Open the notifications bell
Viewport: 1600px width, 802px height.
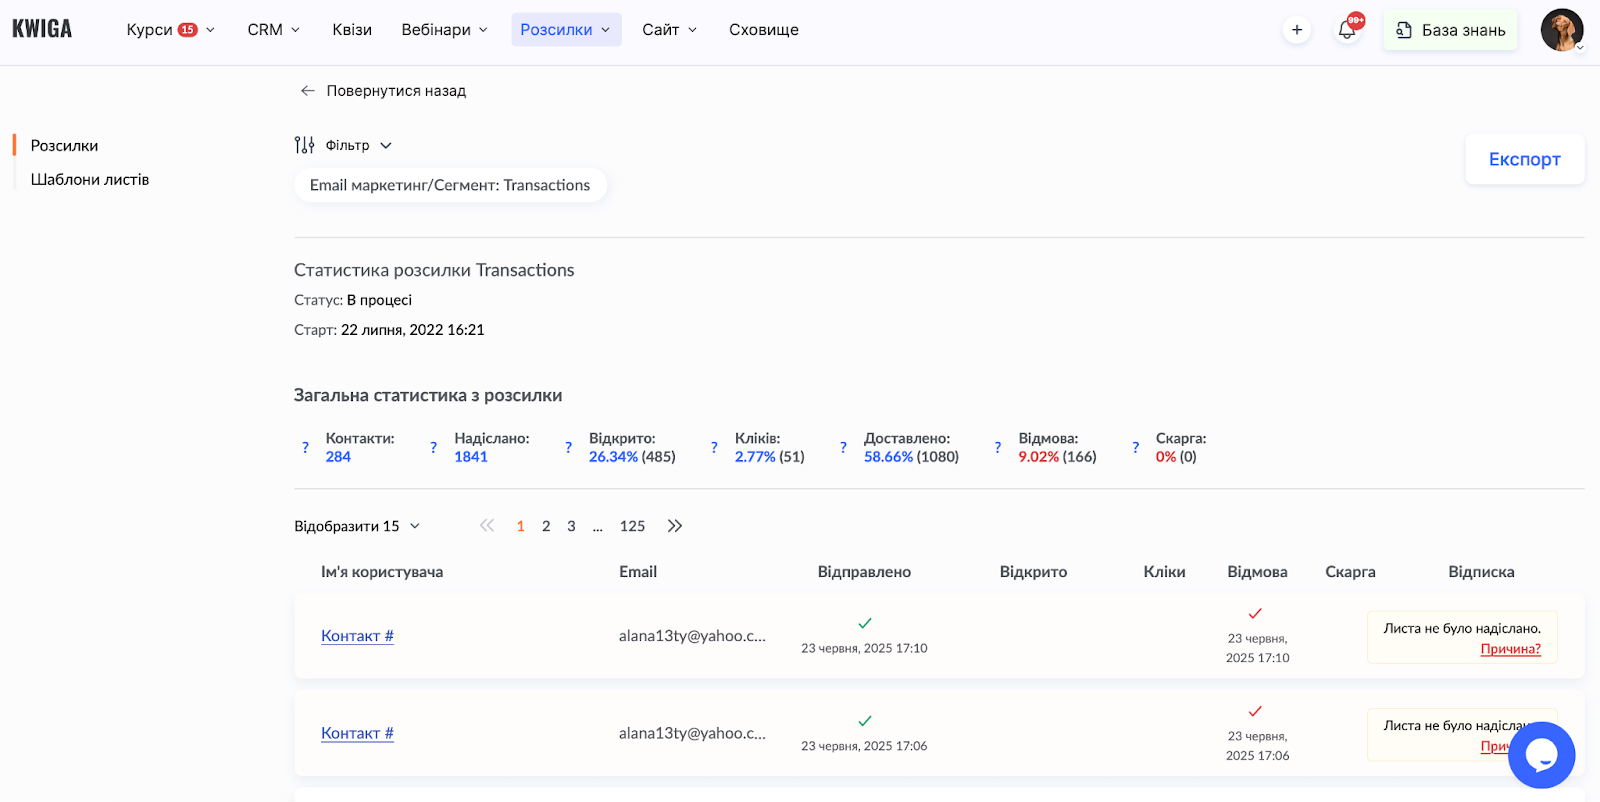pos(1347,30)
